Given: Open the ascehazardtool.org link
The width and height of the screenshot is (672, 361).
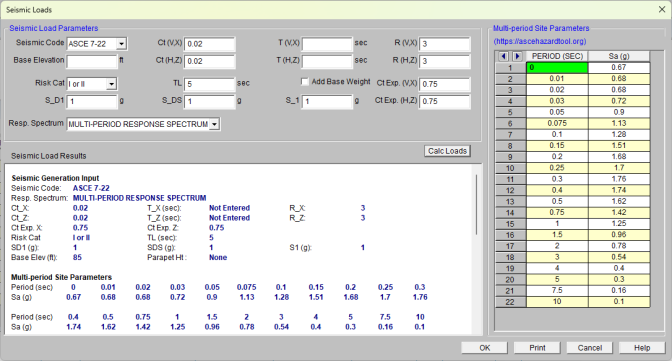Looking at the screenshot, I should pos(540,42).
